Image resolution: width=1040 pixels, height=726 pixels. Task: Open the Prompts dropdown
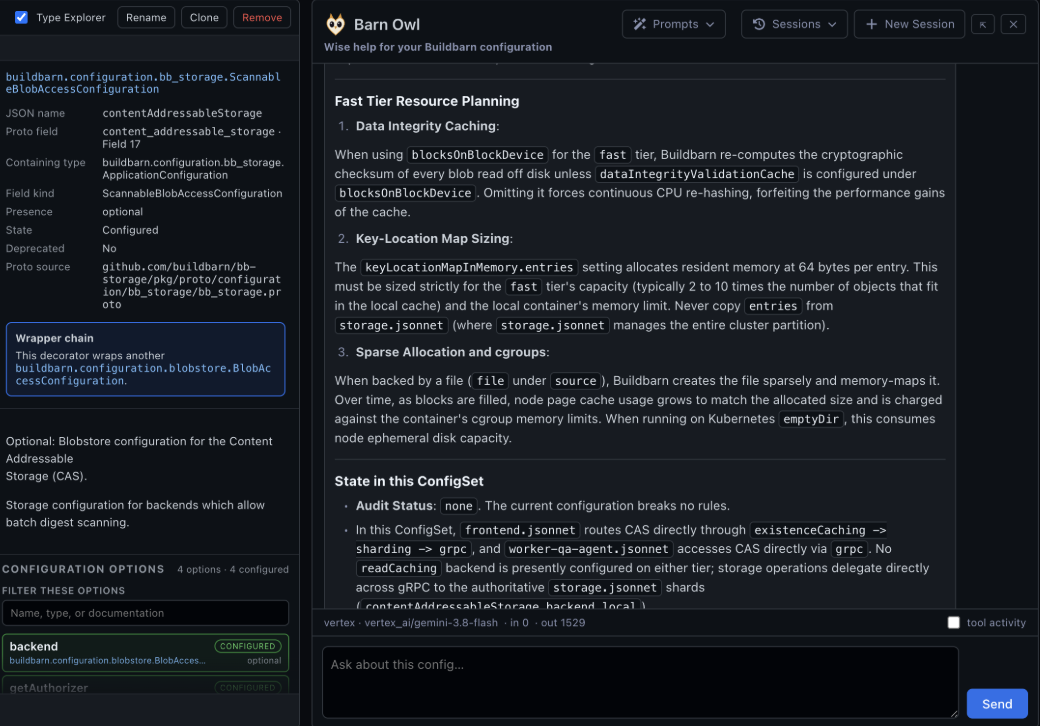(x=673, y=24)
